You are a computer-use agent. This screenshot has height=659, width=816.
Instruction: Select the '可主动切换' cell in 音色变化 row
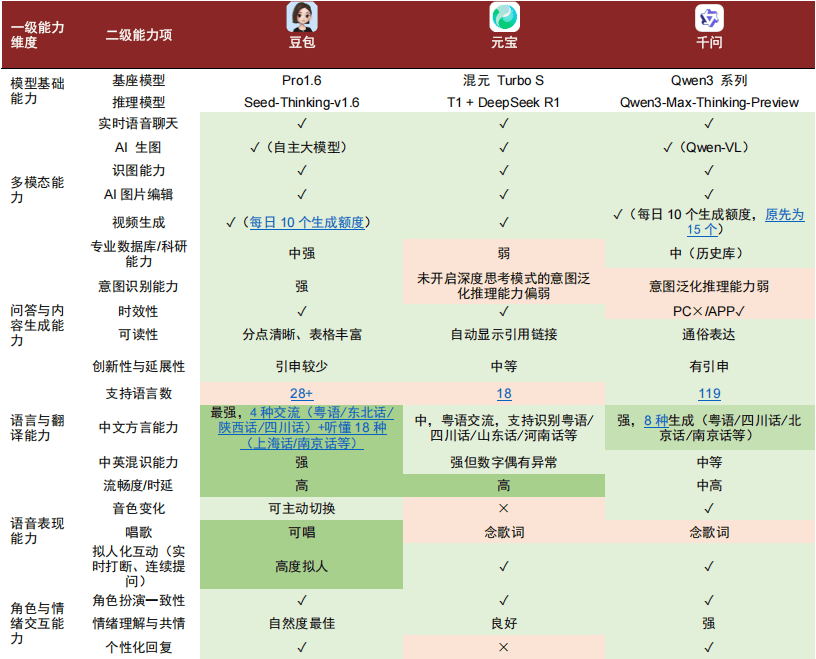pyautogui.click(x=301, y=508)
